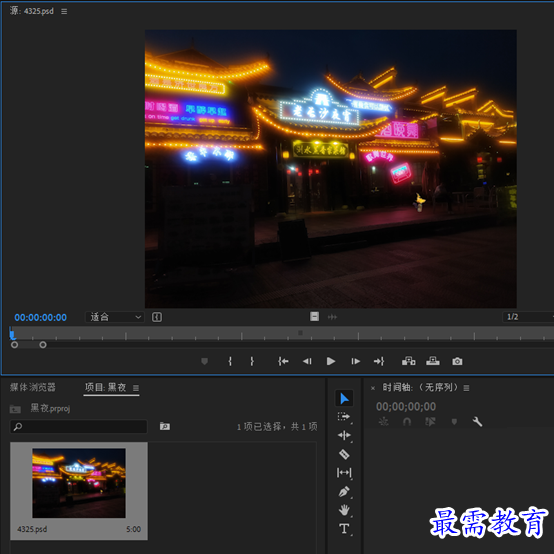Click the Overwrite edit button

433,361
